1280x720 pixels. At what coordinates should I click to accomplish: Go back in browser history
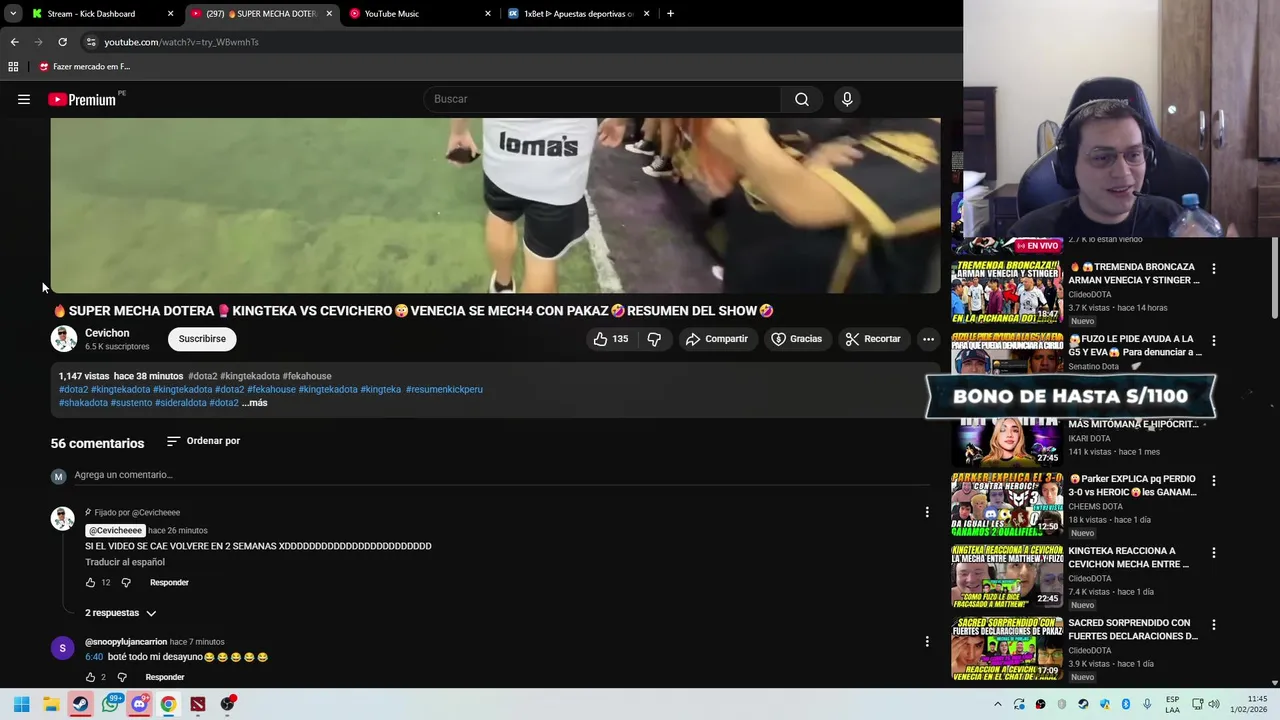coord(14,42)
